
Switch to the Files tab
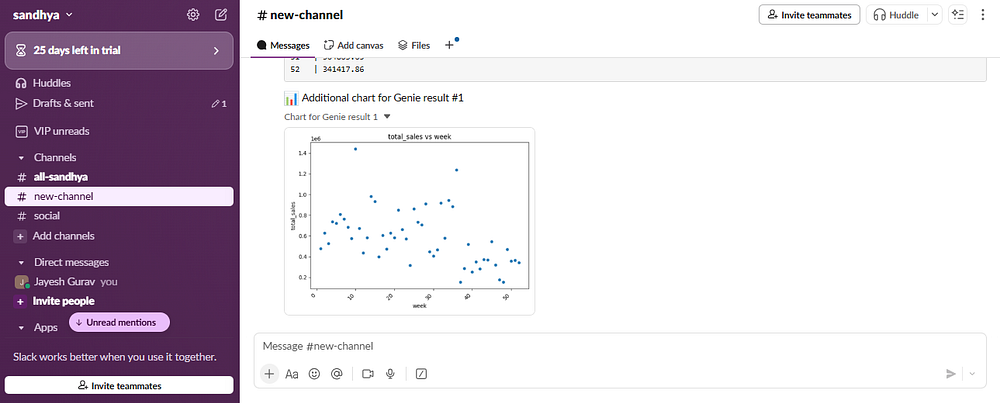tap(413, 45)
